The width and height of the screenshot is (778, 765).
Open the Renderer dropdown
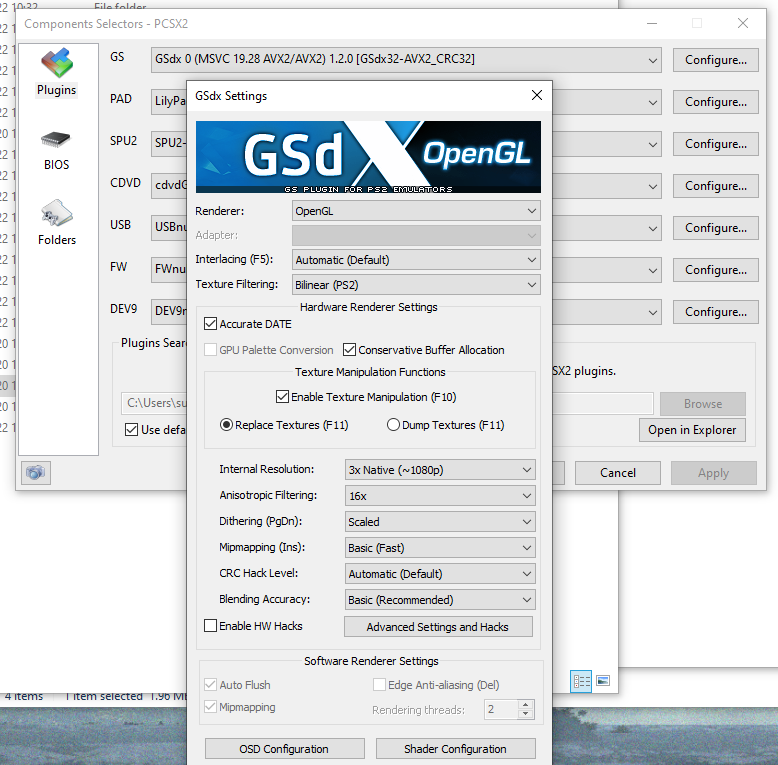pos(416,211)
